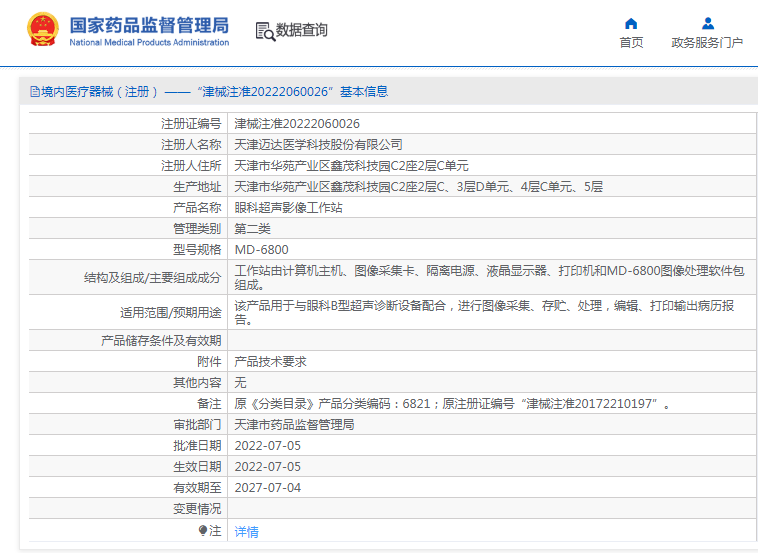Open the 政务服务门户 navigation label
Image resolution: width=758 pixels, height=553 pixels.
click(x=707, y=42)
